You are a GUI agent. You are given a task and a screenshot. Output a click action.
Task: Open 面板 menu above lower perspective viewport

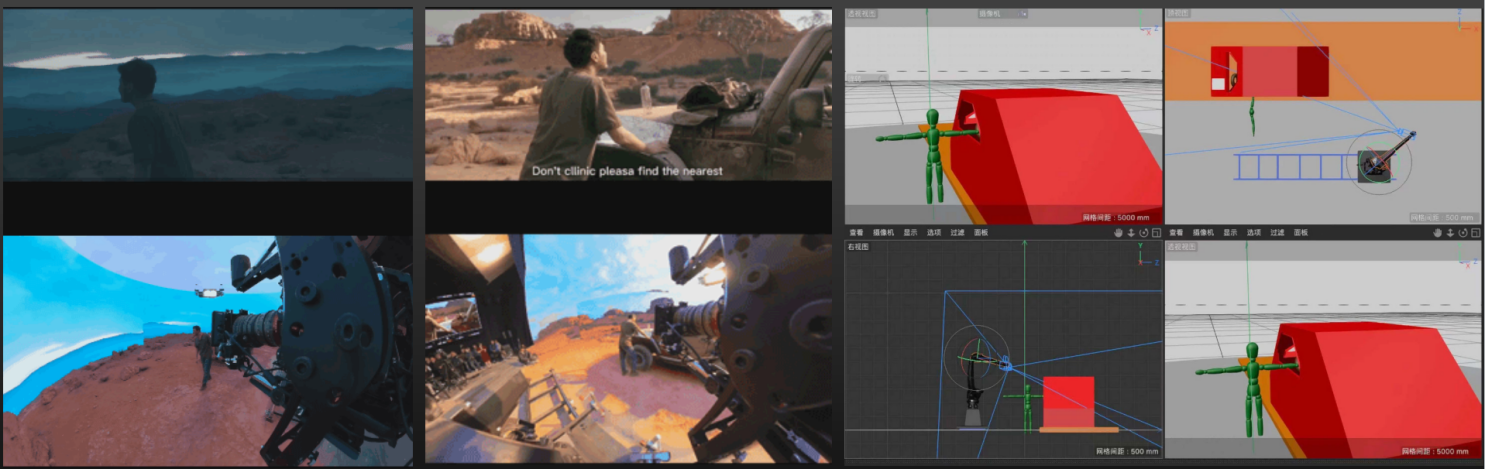1301,232
